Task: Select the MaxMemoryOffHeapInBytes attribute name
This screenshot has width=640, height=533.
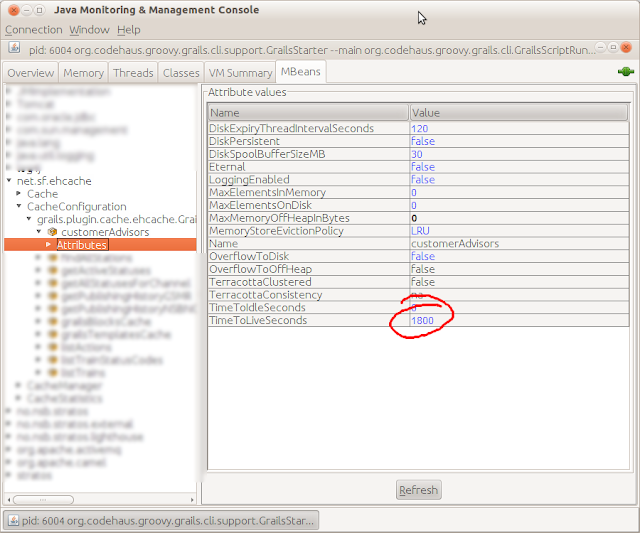Action: tap(279, 218)
